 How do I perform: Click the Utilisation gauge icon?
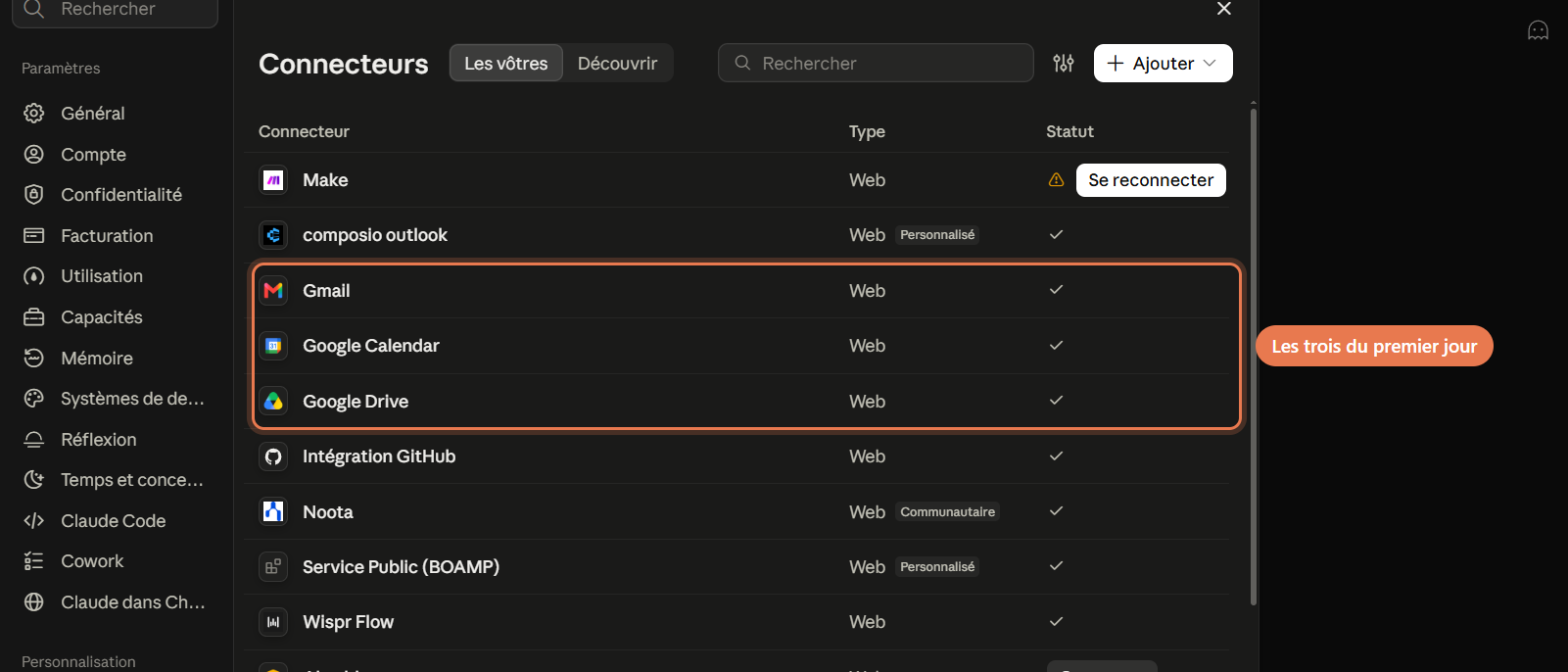[34, 276]
